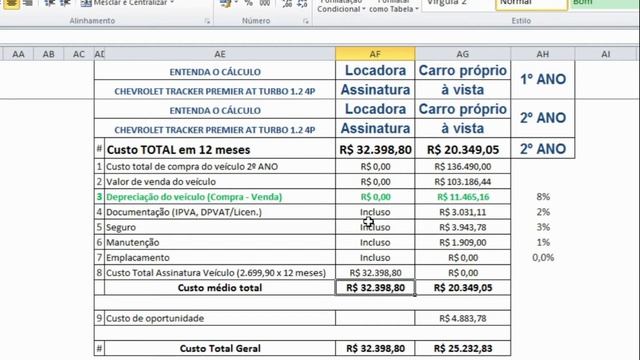Open Formatação Condicional dropdown
Image resolution: width=640 pixels, height=360 pixels.
click(x=341, y=6)
